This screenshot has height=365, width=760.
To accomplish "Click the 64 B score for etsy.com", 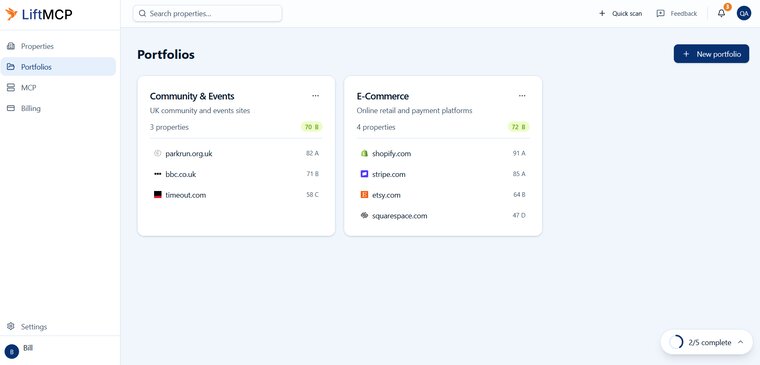I will 519,195.
